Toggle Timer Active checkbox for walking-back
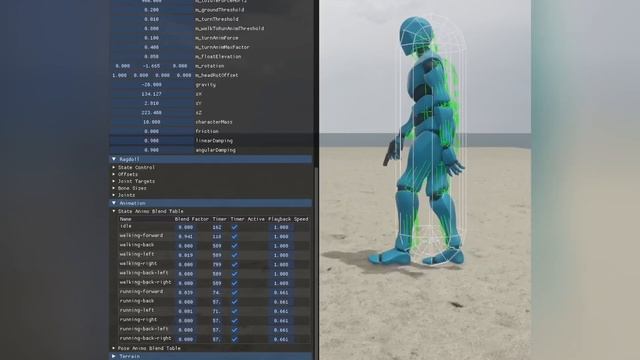This screenshot has height=360, width=640. click(235, 246)
